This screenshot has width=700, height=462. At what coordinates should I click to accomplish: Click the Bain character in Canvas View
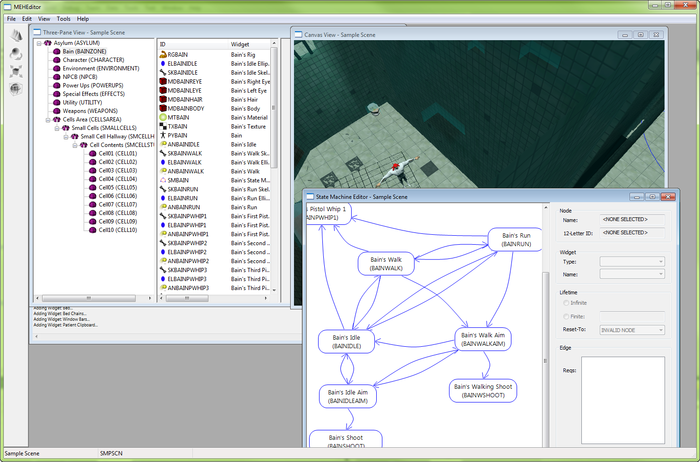tap(398, 172)
